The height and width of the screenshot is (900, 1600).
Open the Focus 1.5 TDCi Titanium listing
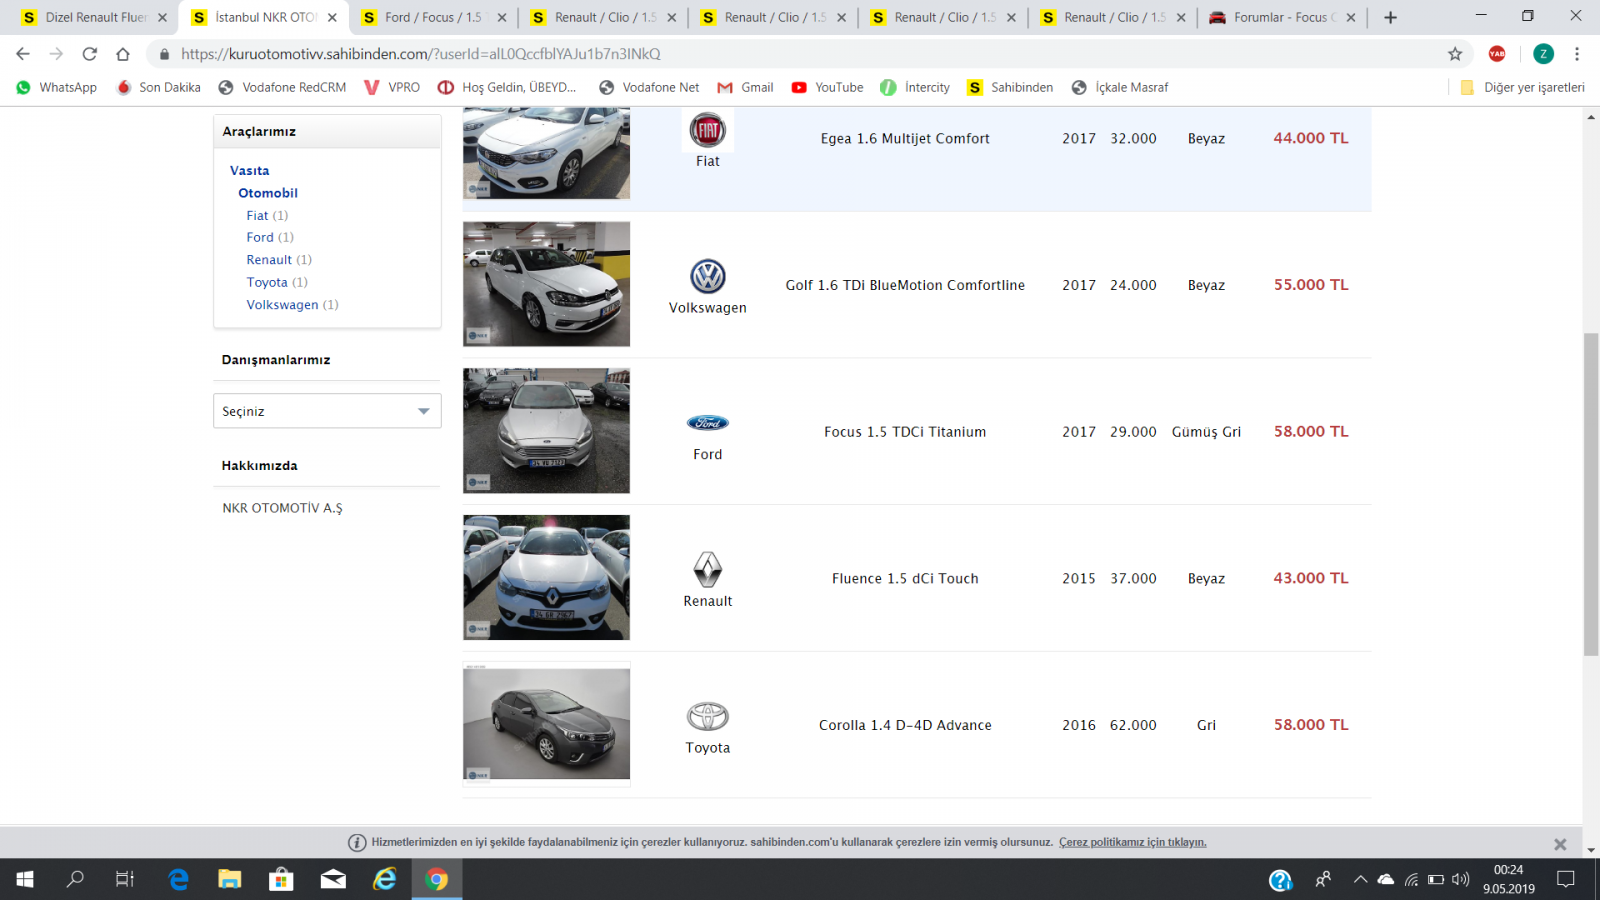pyautogui.click(x=905, y=432)
